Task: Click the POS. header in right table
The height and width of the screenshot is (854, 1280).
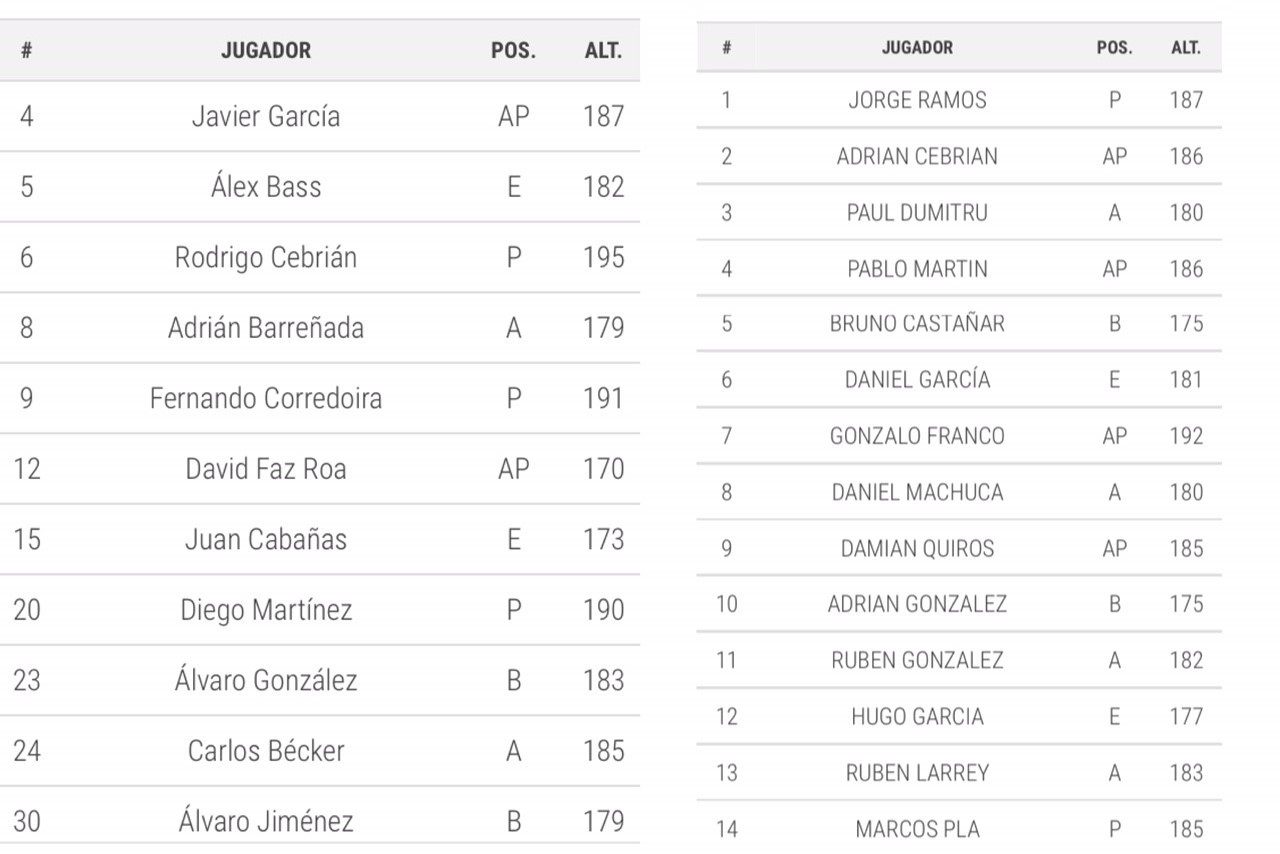Action: tap(1114, 48)
